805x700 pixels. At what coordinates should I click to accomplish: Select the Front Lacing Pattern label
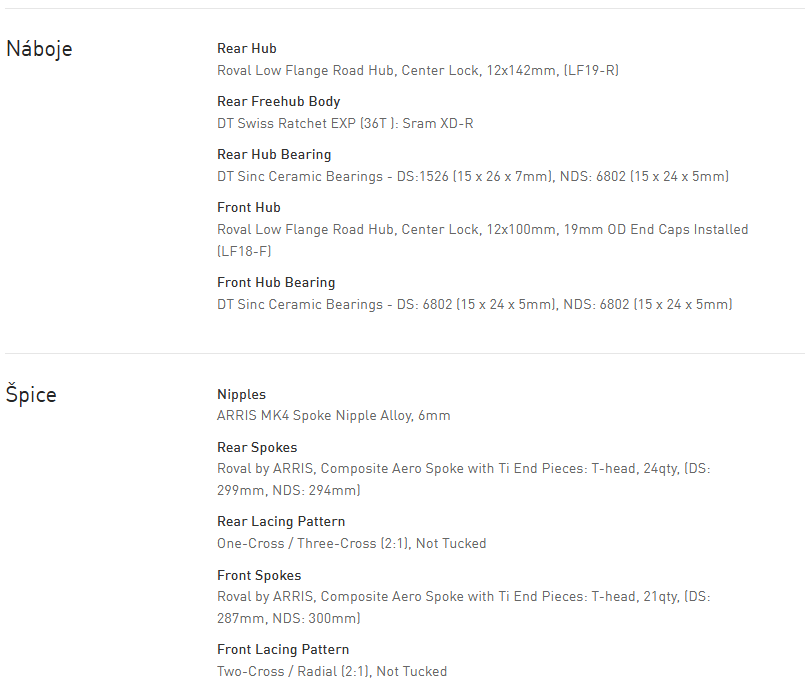pyautogui.click(x=283, y=649)
